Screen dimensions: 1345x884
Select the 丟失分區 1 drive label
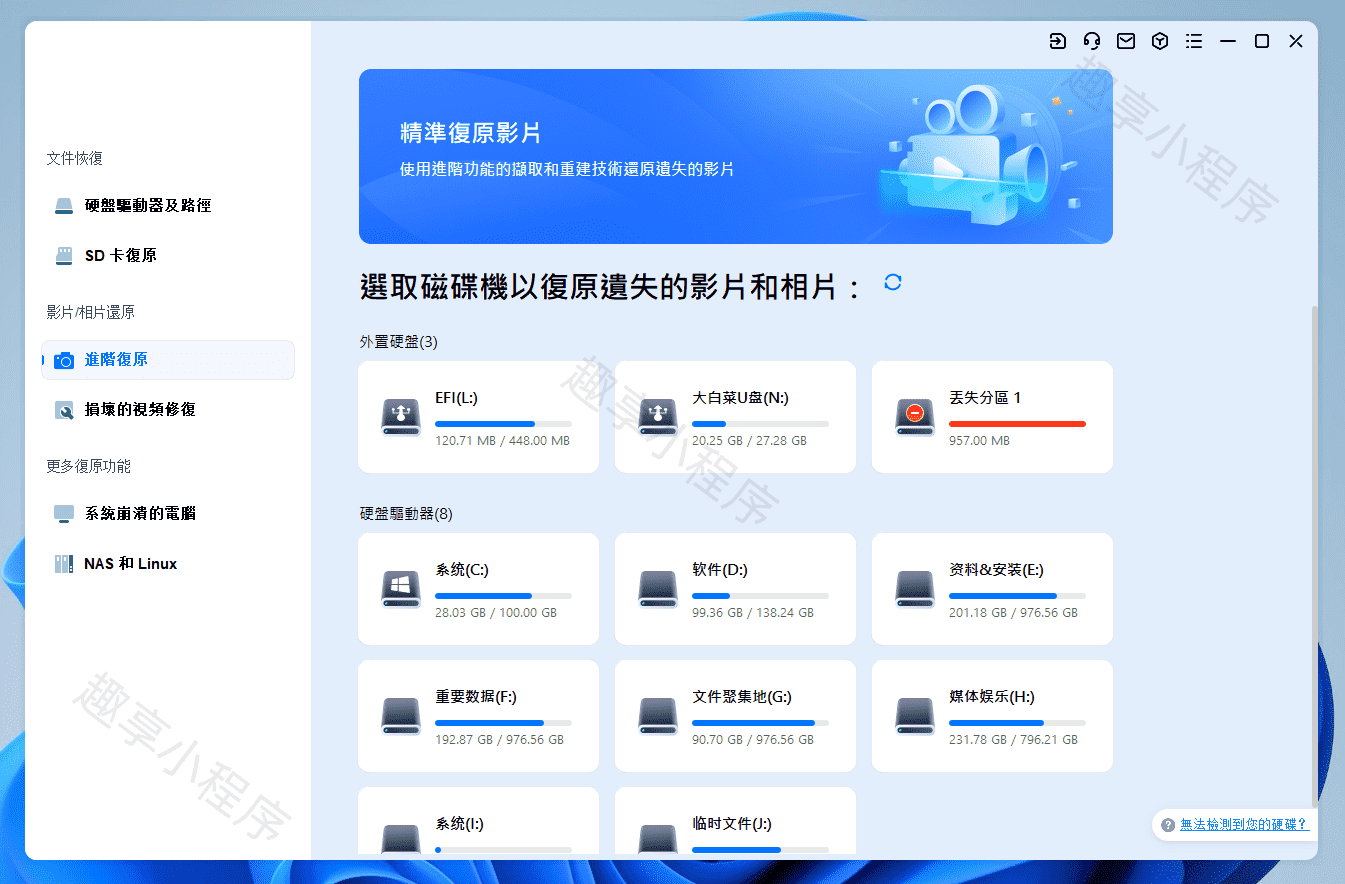(x=985, y=398)
